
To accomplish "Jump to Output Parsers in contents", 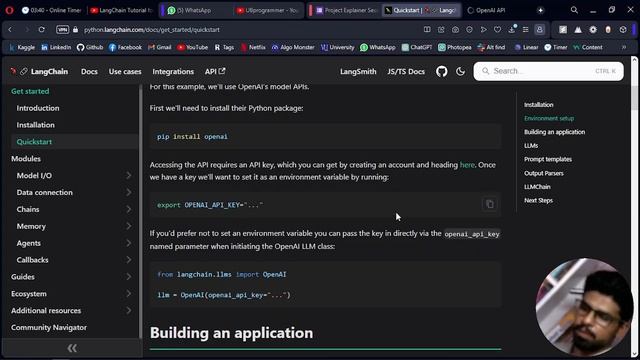I will point(544,173).
